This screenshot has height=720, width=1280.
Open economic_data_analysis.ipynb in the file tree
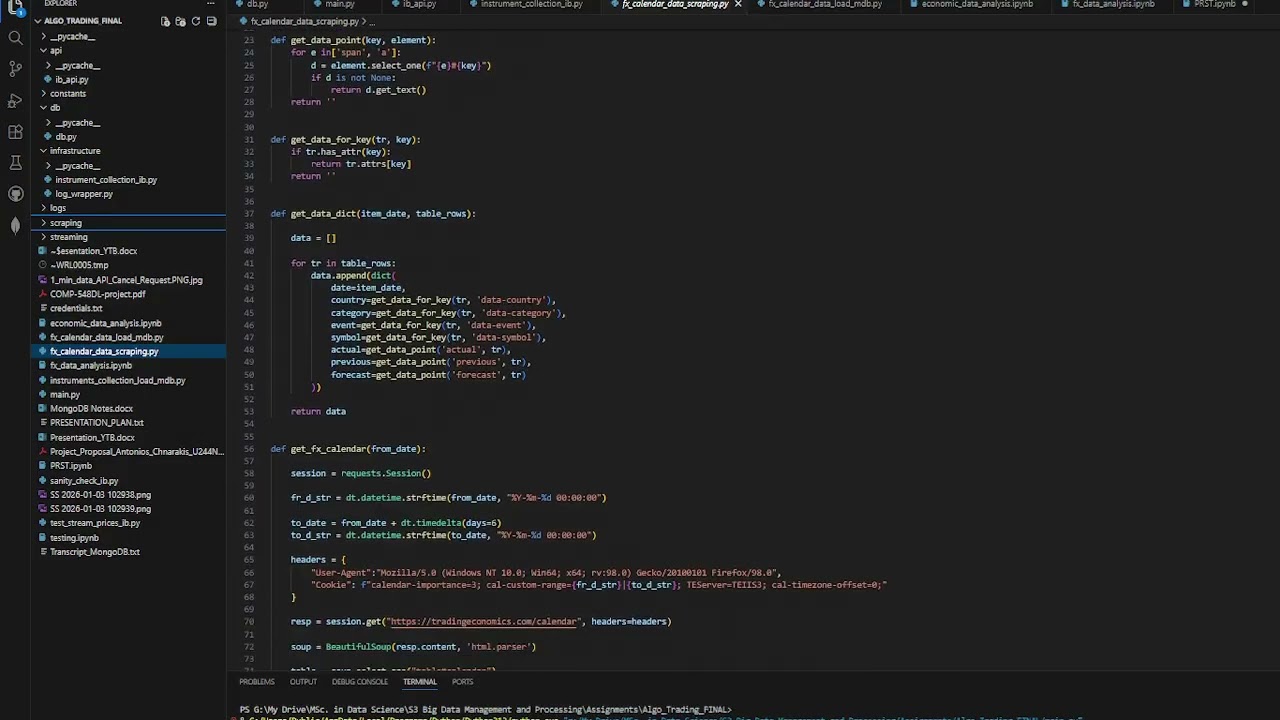pos(105,323)
